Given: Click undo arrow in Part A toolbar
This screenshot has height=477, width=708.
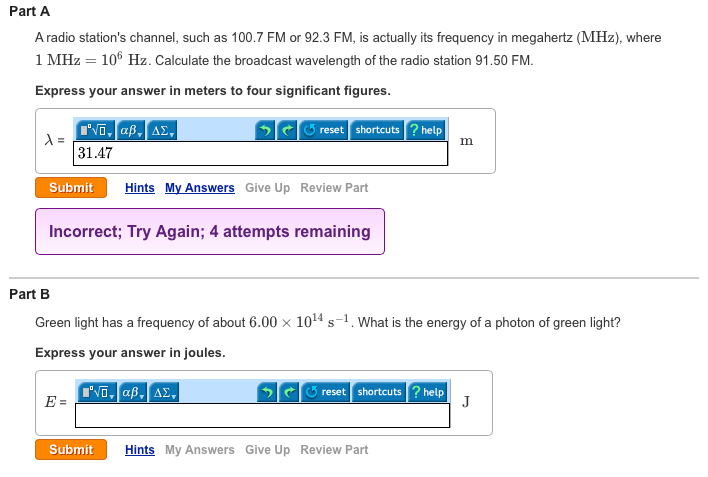Looking at the screenshot, I should point(265,130).
